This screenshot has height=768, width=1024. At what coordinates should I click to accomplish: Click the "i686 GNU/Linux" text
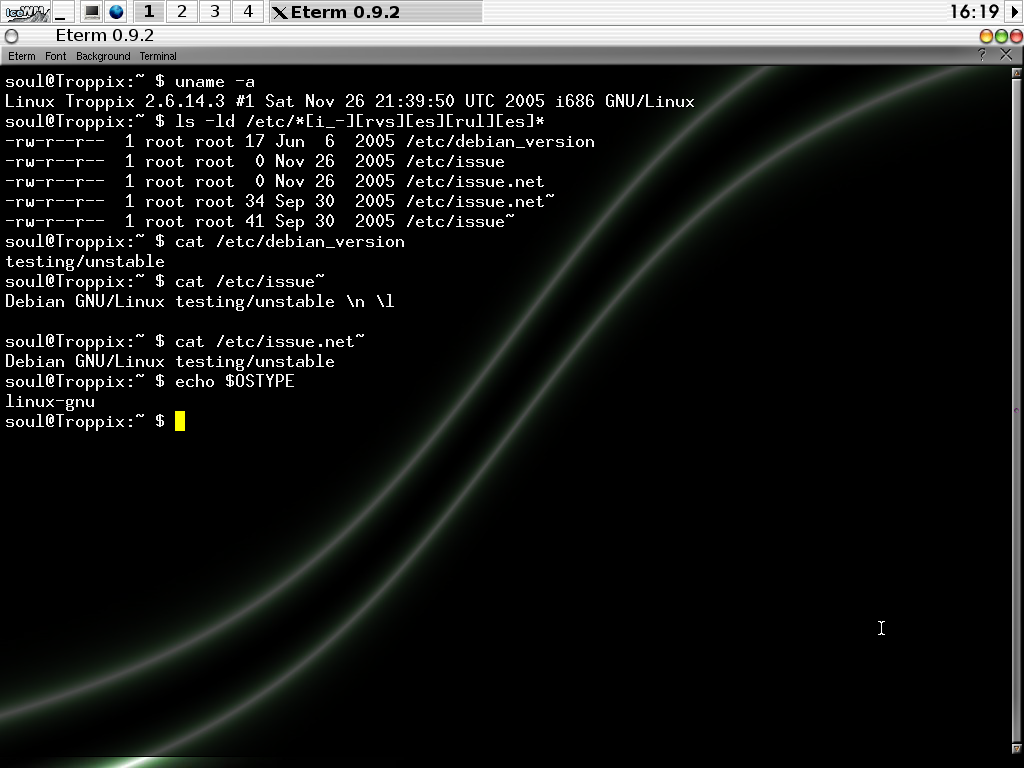click(x=625, y=102)
